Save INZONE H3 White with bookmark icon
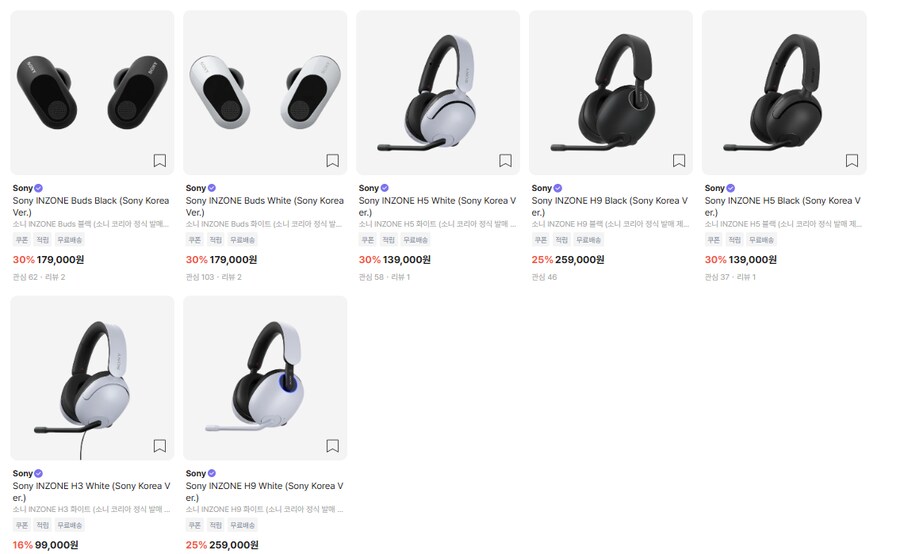The image size is (900, 554). pyautogui.click(x=160, y=445)
